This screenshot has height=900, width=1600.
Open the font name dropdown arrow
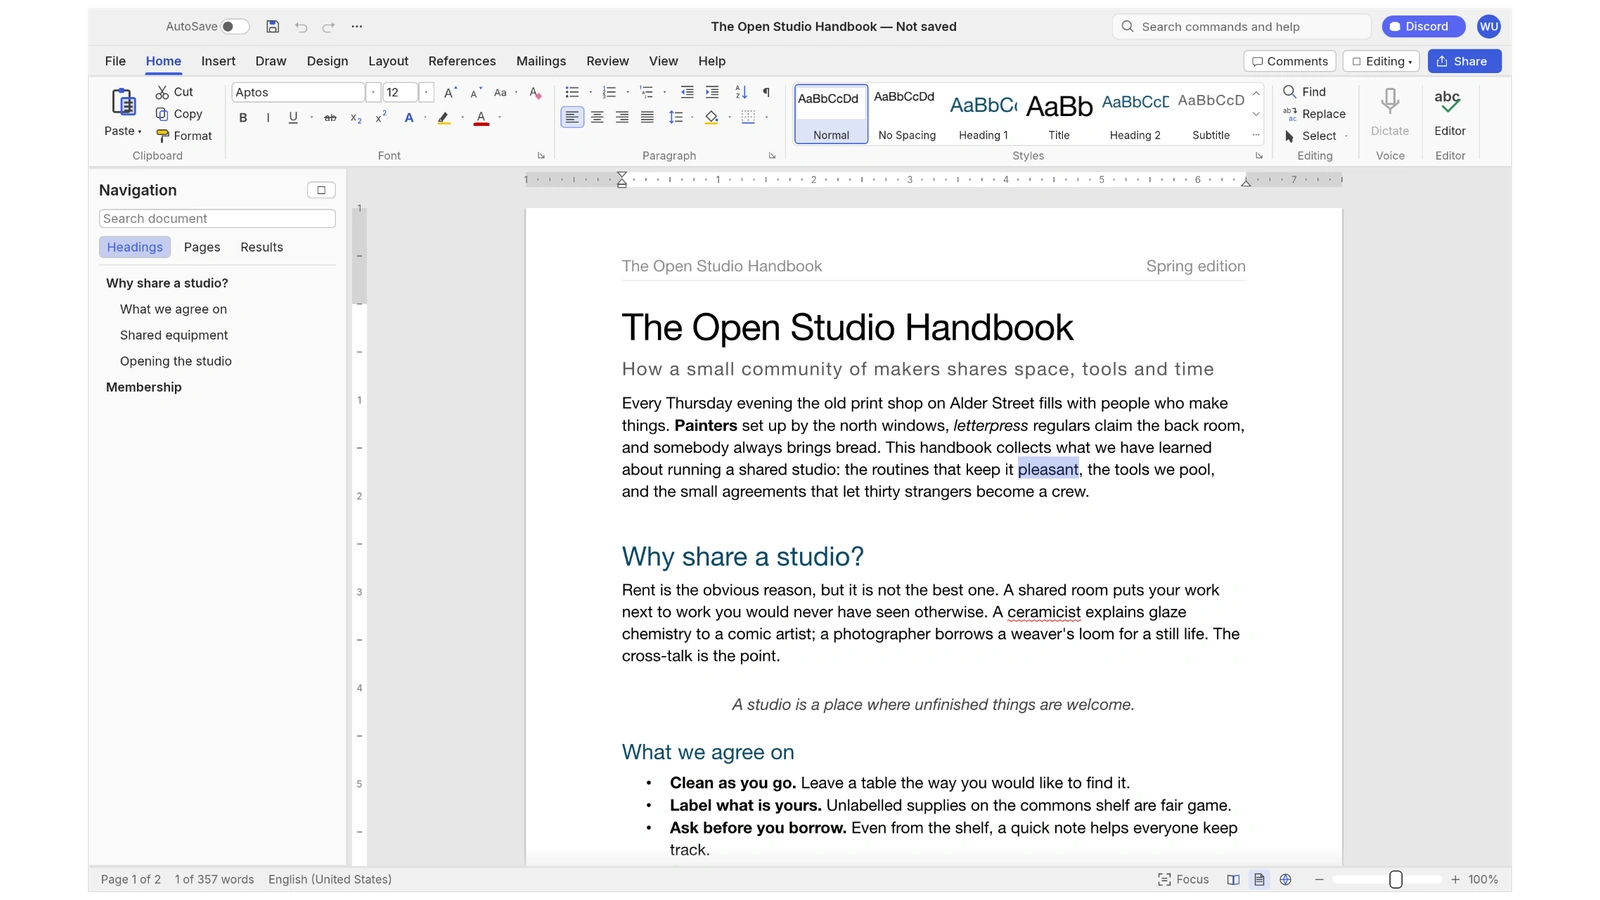click(373, 93)
